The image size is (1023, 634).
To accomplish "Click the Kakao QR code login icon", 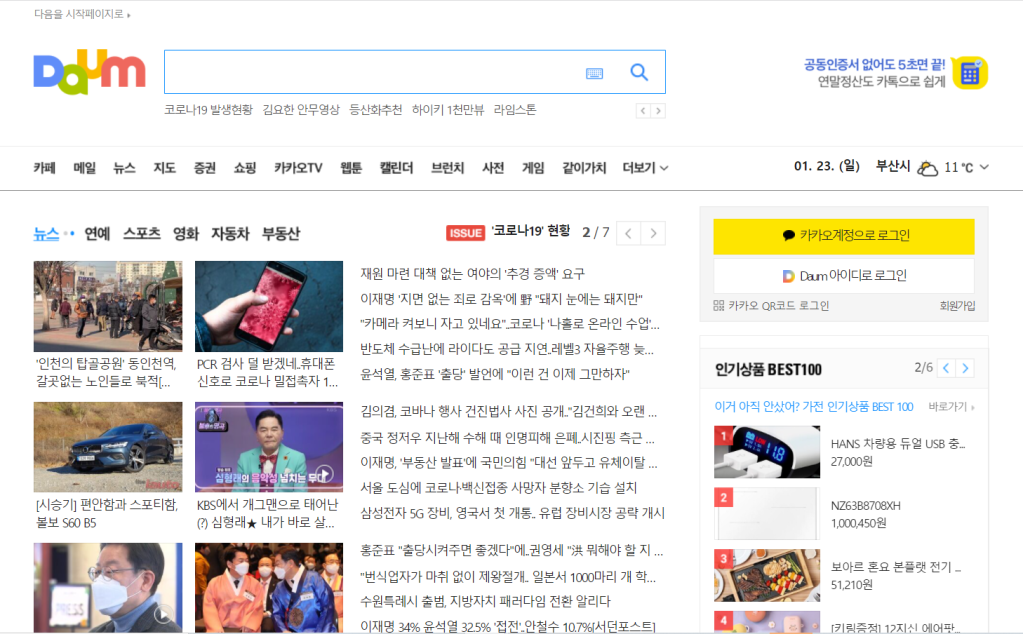I will point(719,306).
